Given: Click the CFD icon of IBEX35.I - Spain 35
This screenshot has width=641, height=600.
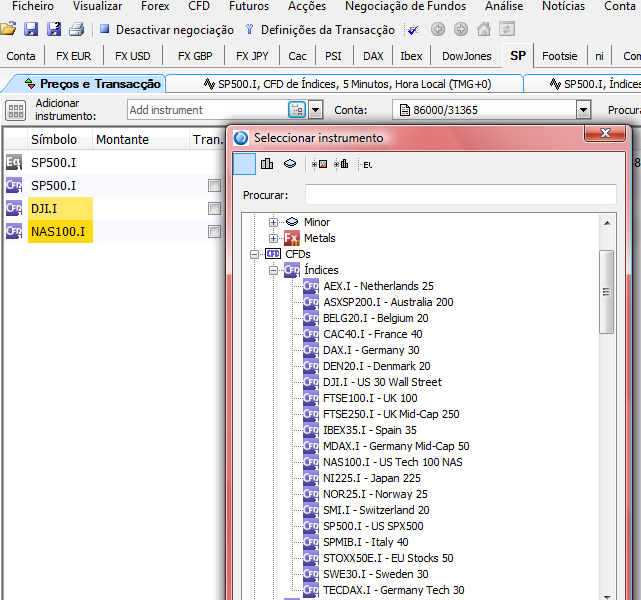Looking at the screenshot, I should click(311, 430).
